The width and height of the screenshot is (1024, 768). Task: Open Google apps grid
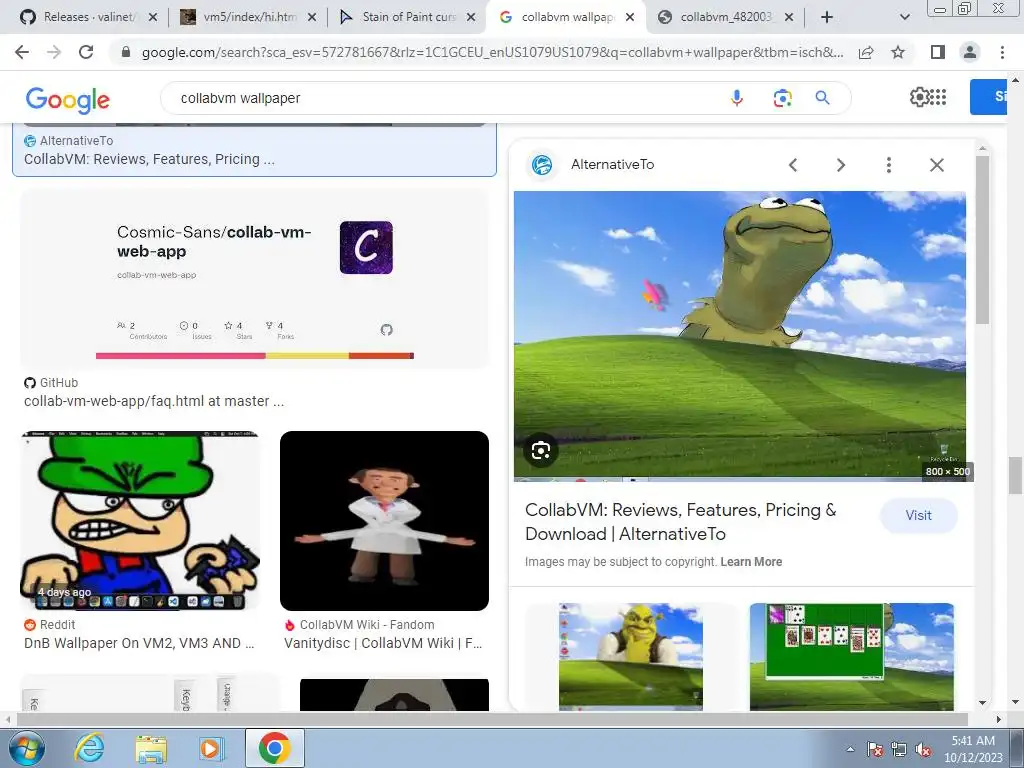[938, 97]
